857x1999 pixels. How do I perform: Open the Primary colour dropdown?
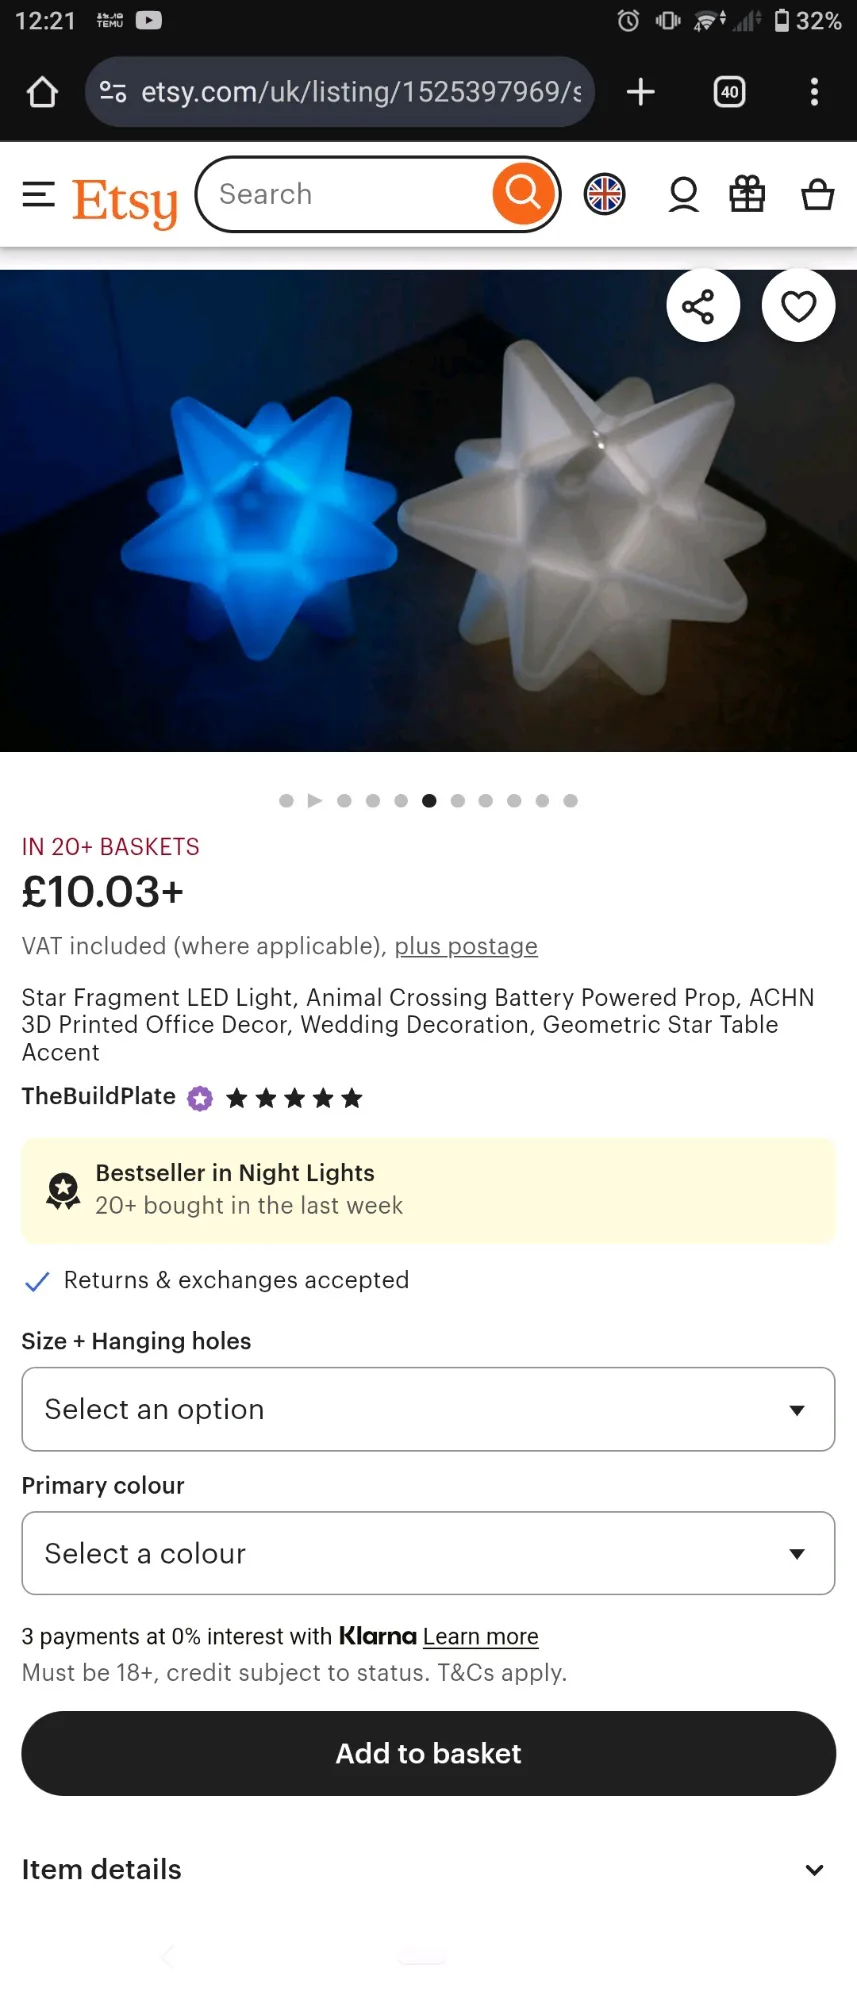[x=428, y=1553]
